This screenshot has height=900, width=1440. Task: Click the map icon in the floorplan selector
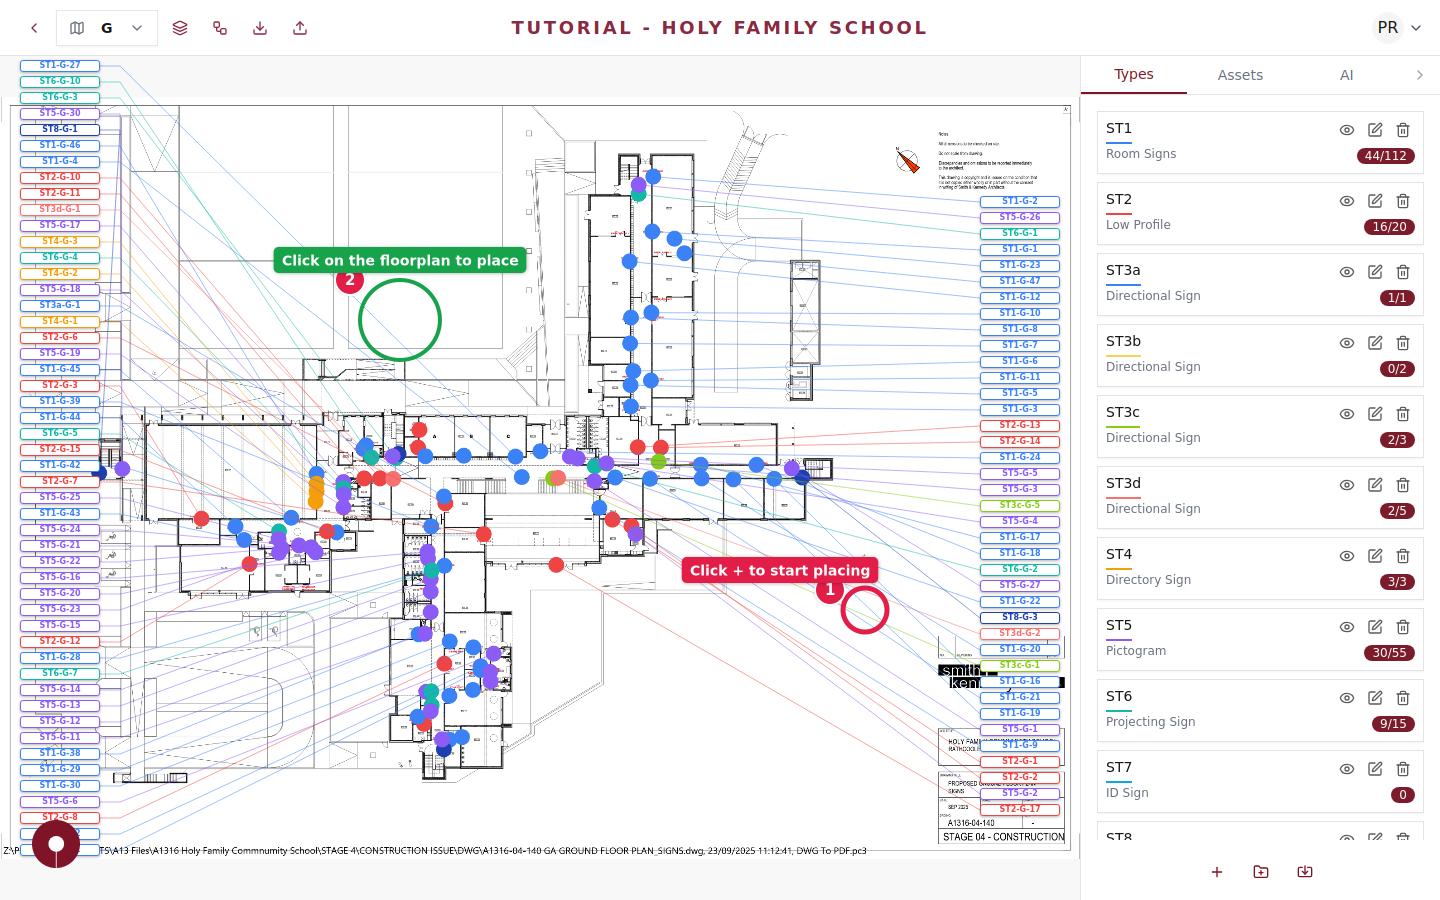tap(77, 27)
